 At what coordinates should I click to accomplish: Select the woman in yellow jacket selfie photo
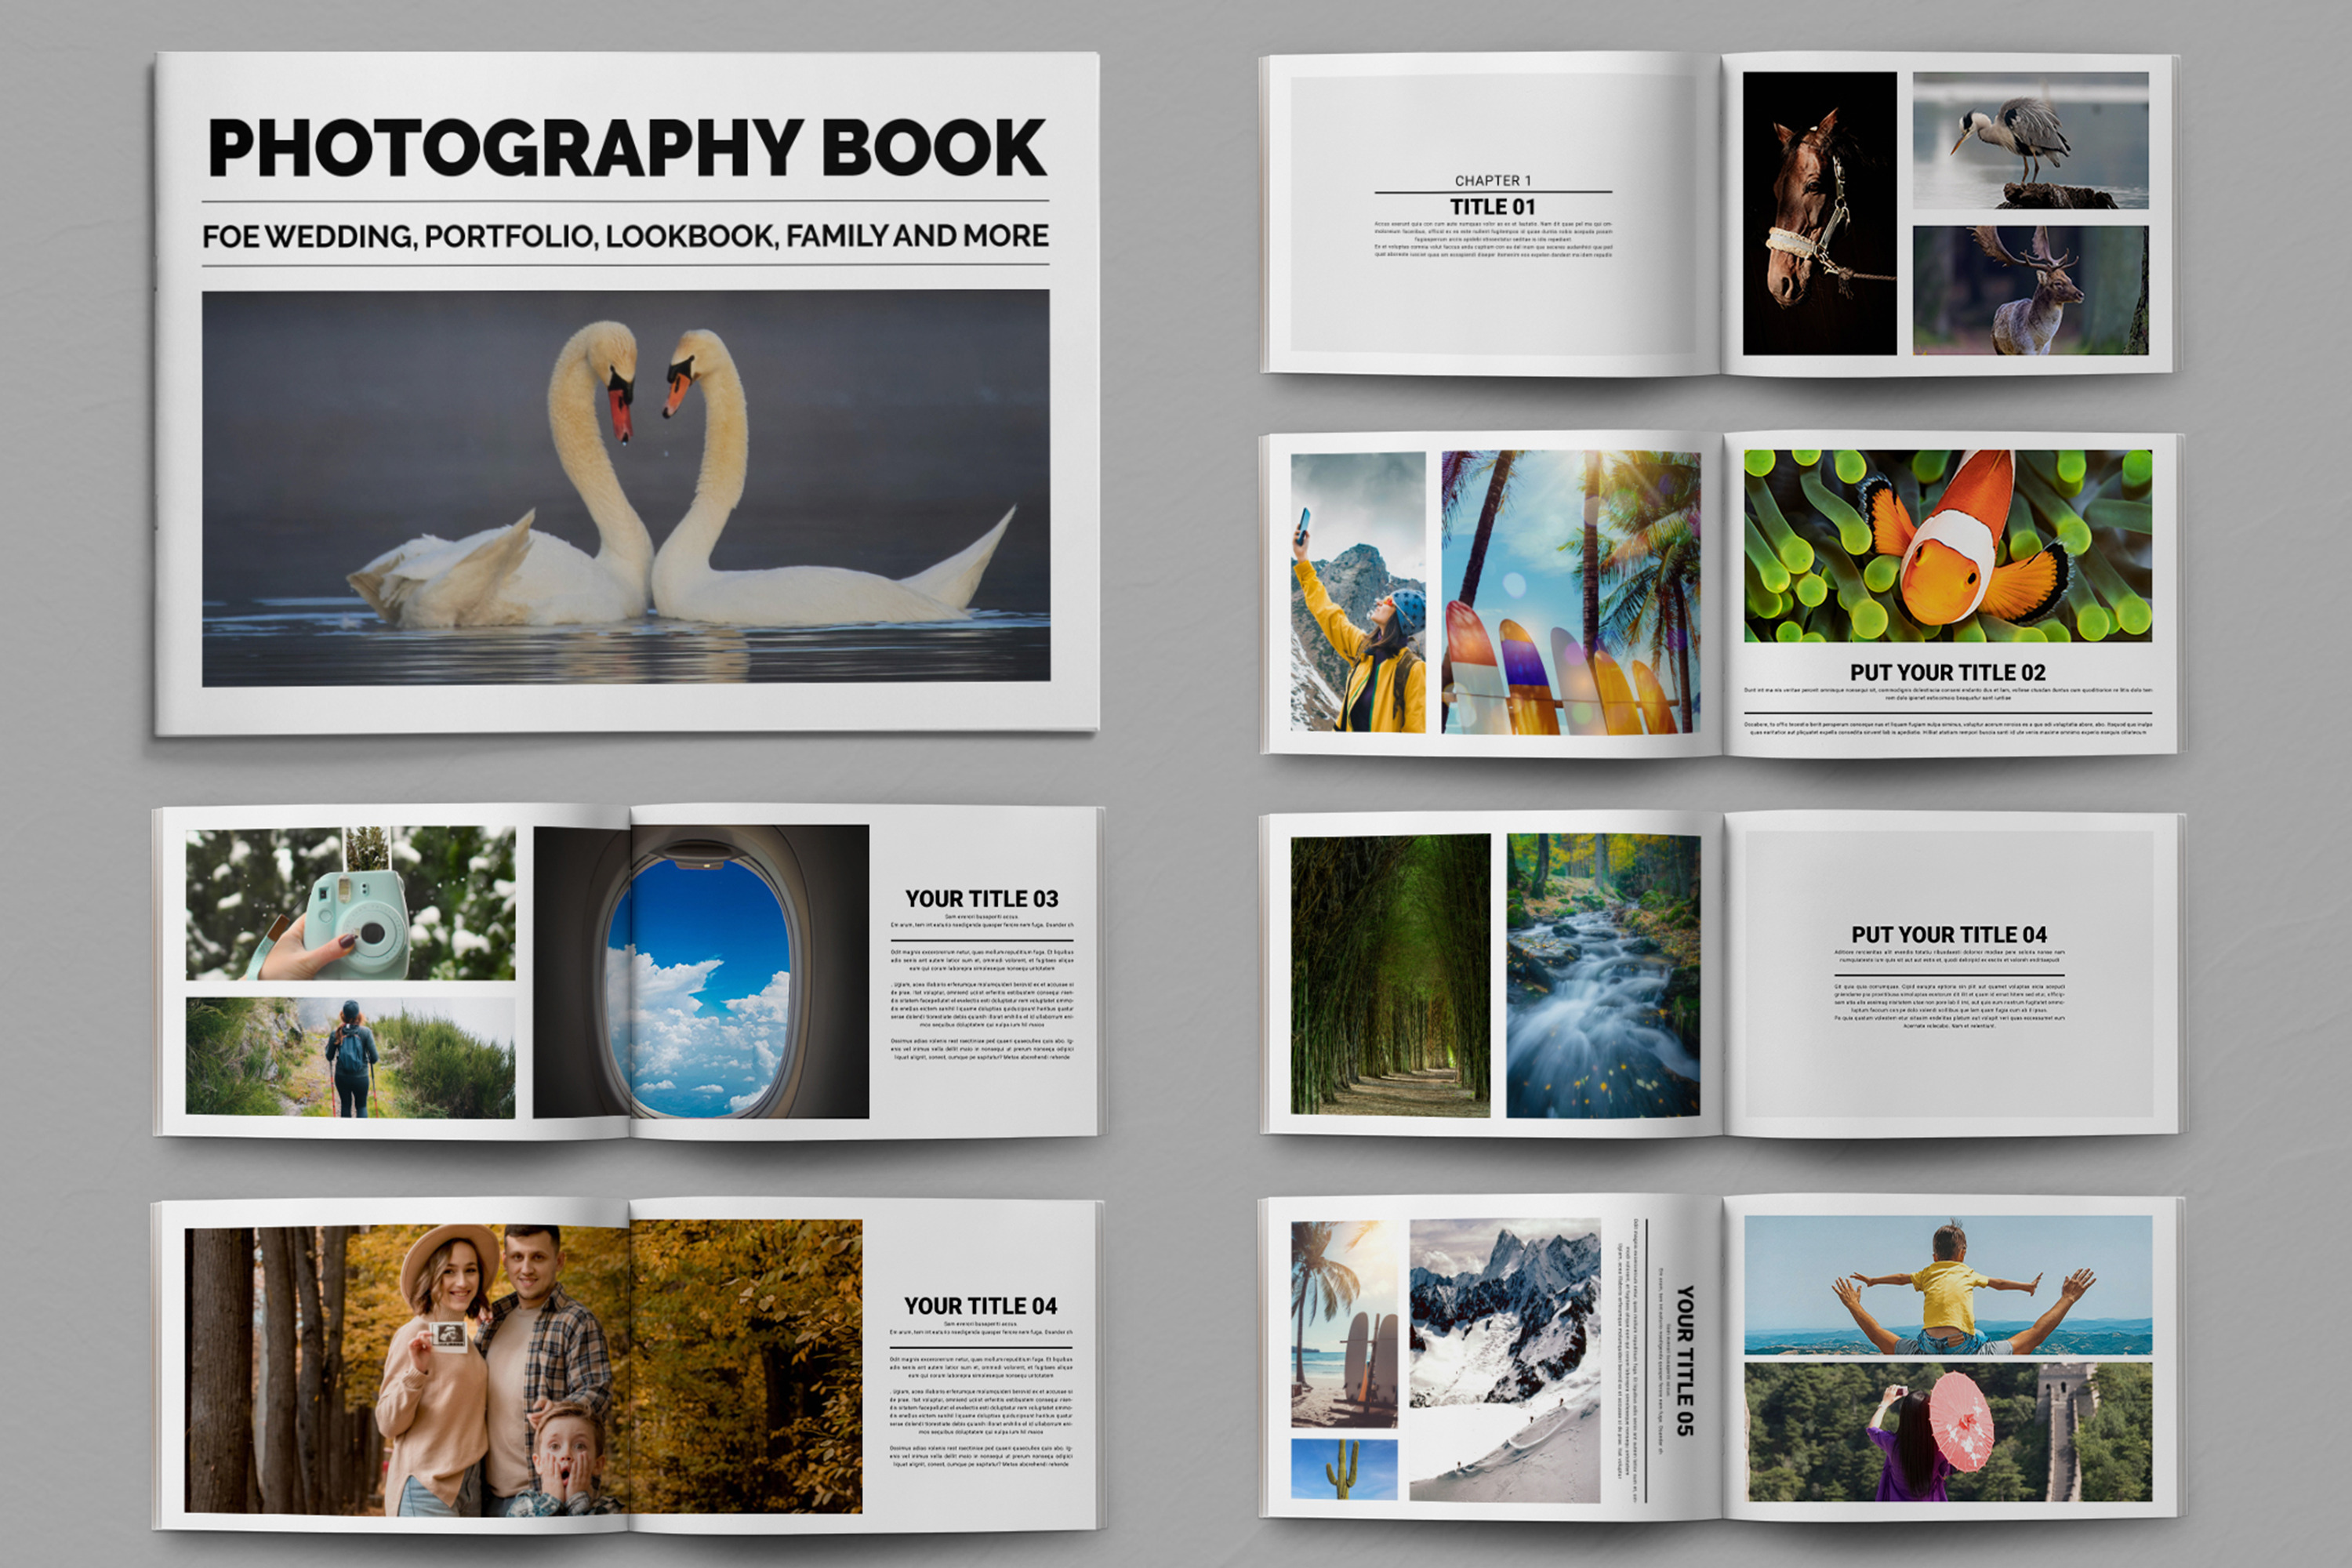click(x=1358, y=592)
